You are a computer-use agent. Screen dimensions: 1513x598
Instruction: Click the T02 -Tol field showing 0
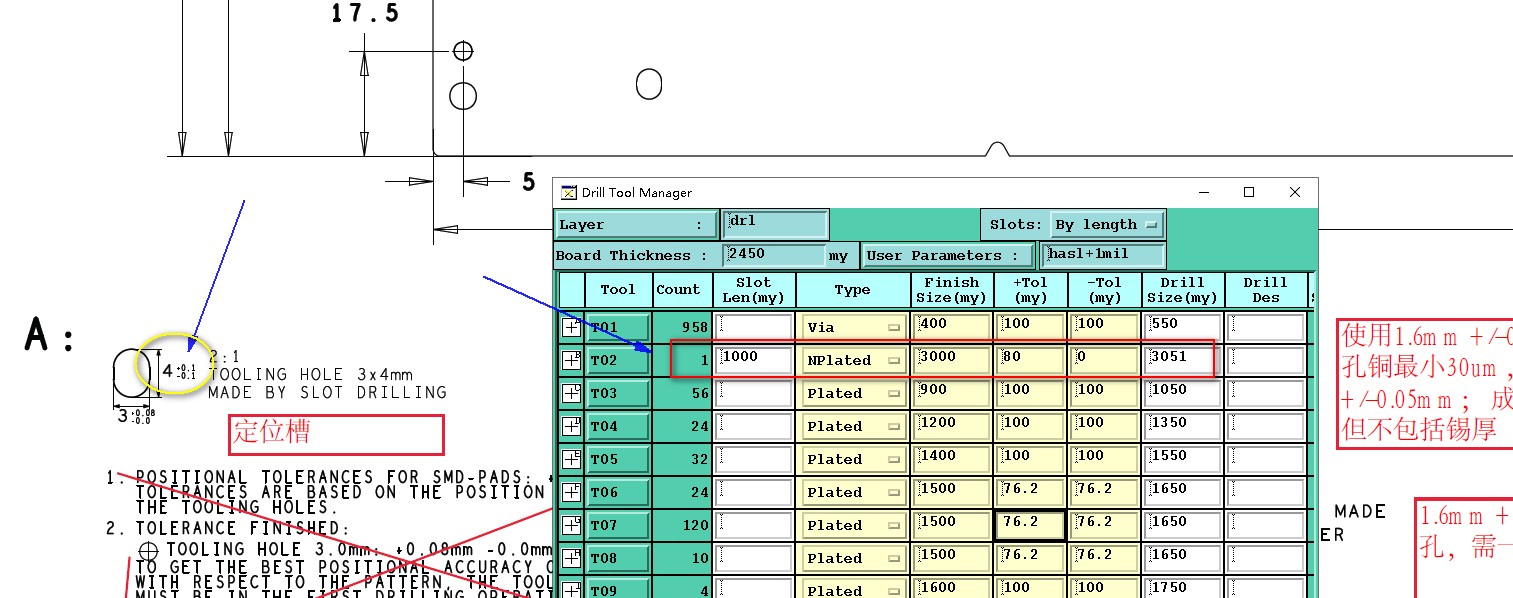point(1105,360)
